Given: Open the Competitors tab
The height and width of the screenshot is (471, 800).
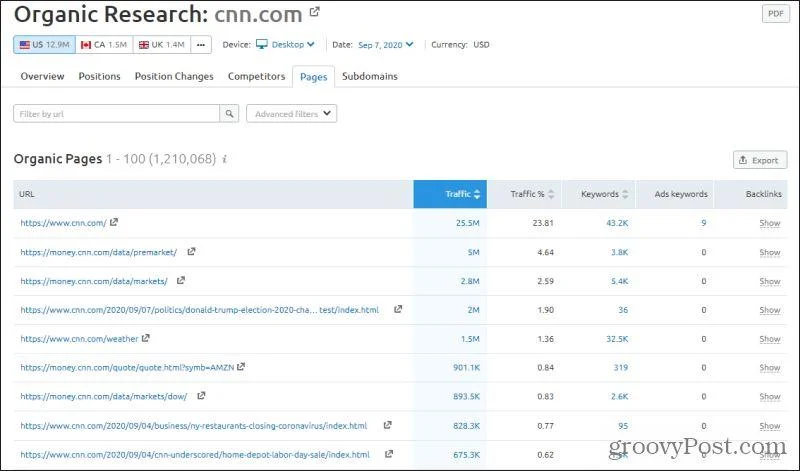Looking at the screenshot, I should [257, 76].
